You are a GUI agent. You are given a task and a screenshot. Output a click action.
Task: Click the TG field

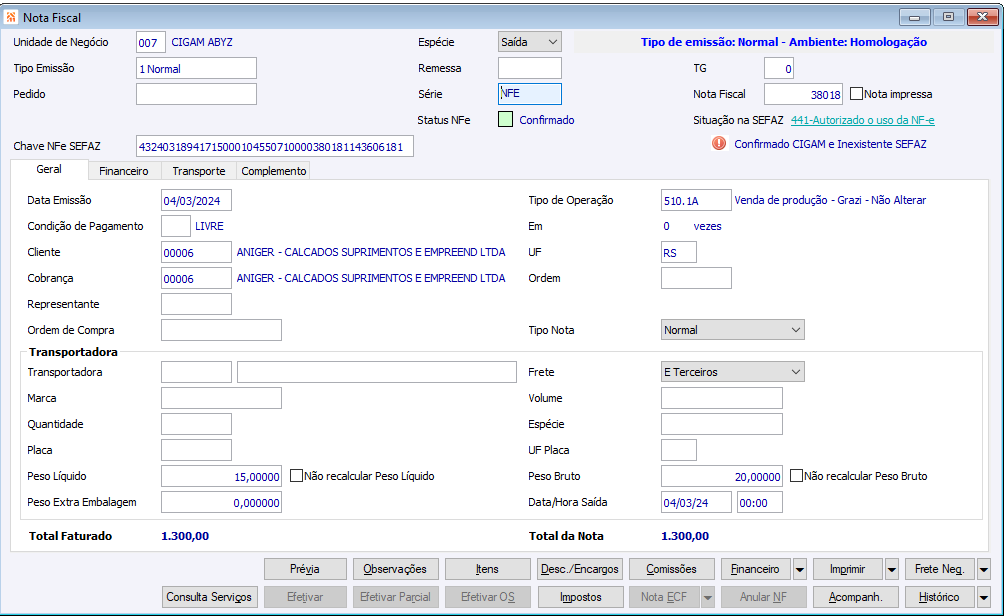(x=779, y=68)
